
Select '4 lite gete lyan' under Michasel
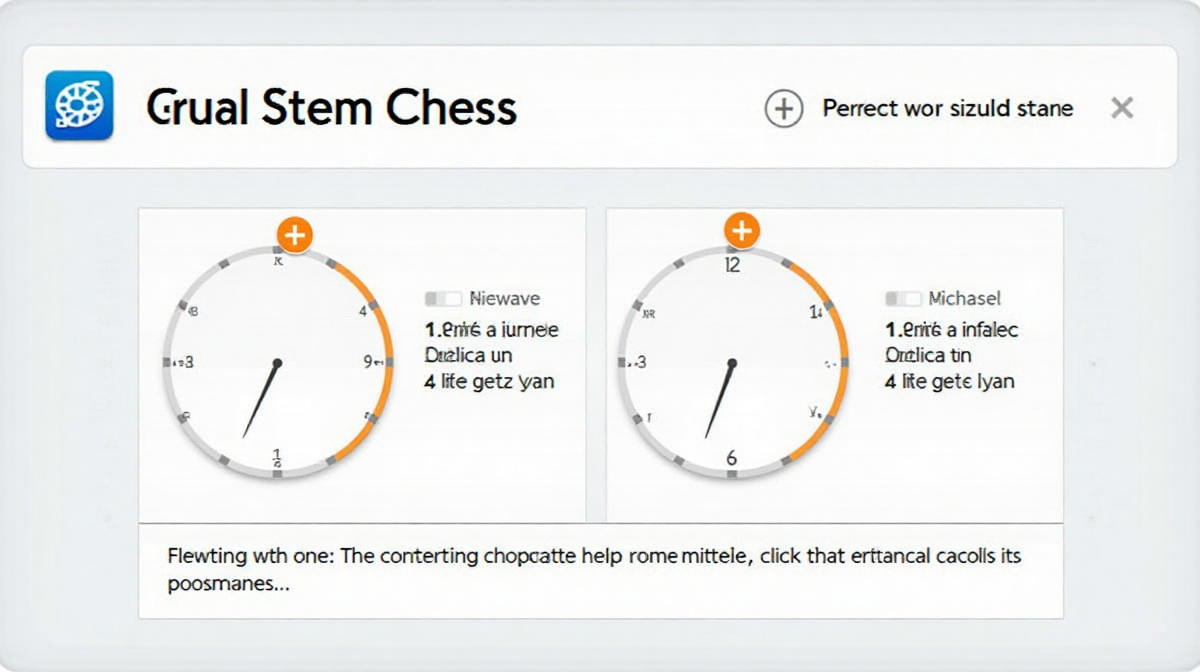pos(949,381)
